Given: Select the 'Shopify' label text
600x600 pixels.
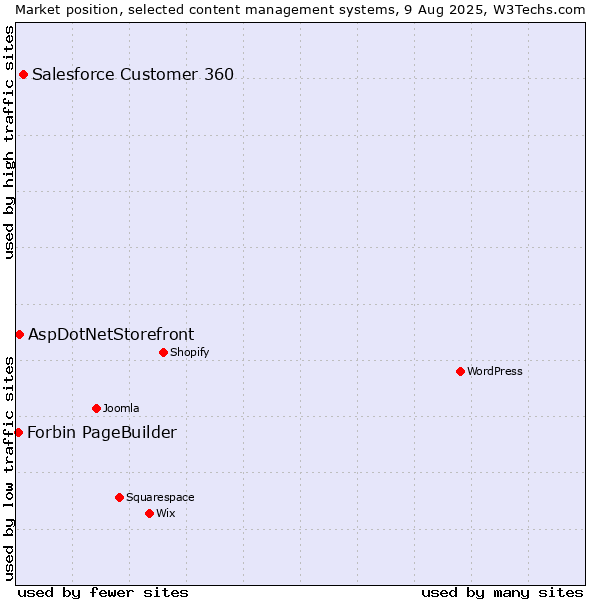Looking at the screenshot, I should pyautogui.click(x=189, y=352).
